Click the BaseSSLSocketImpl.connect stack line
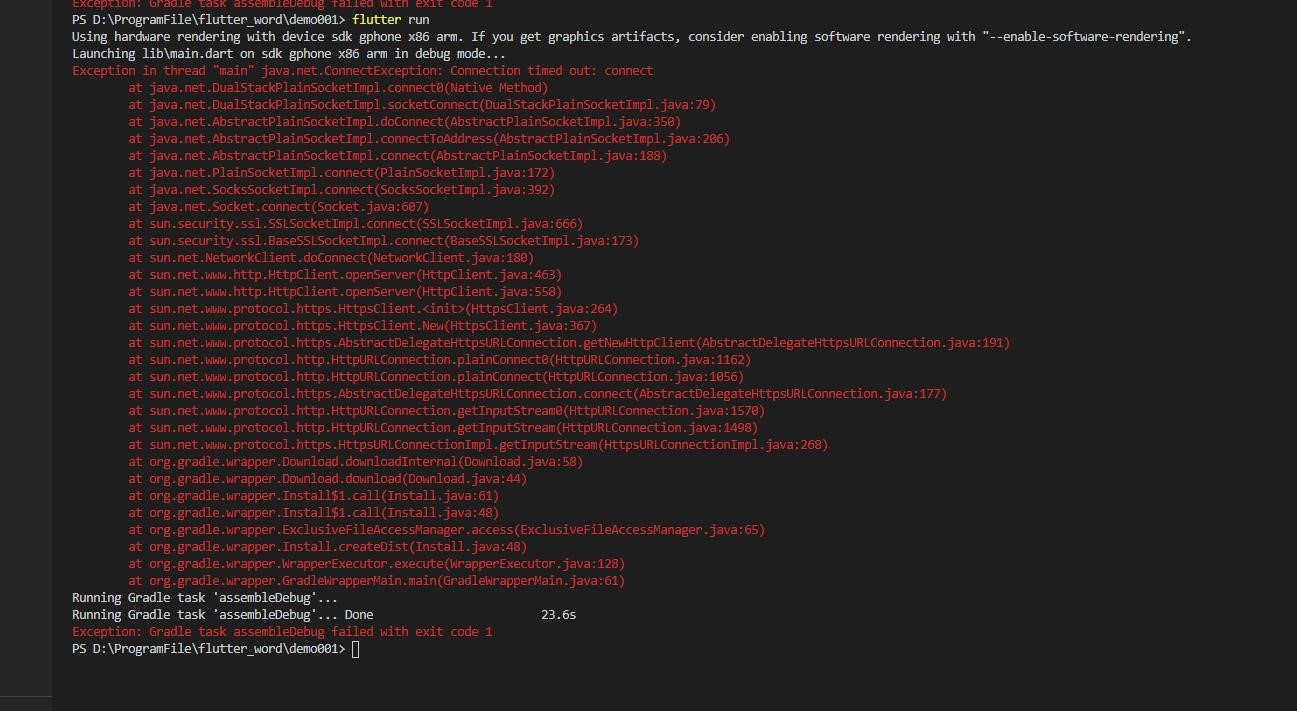 (383, 241)
